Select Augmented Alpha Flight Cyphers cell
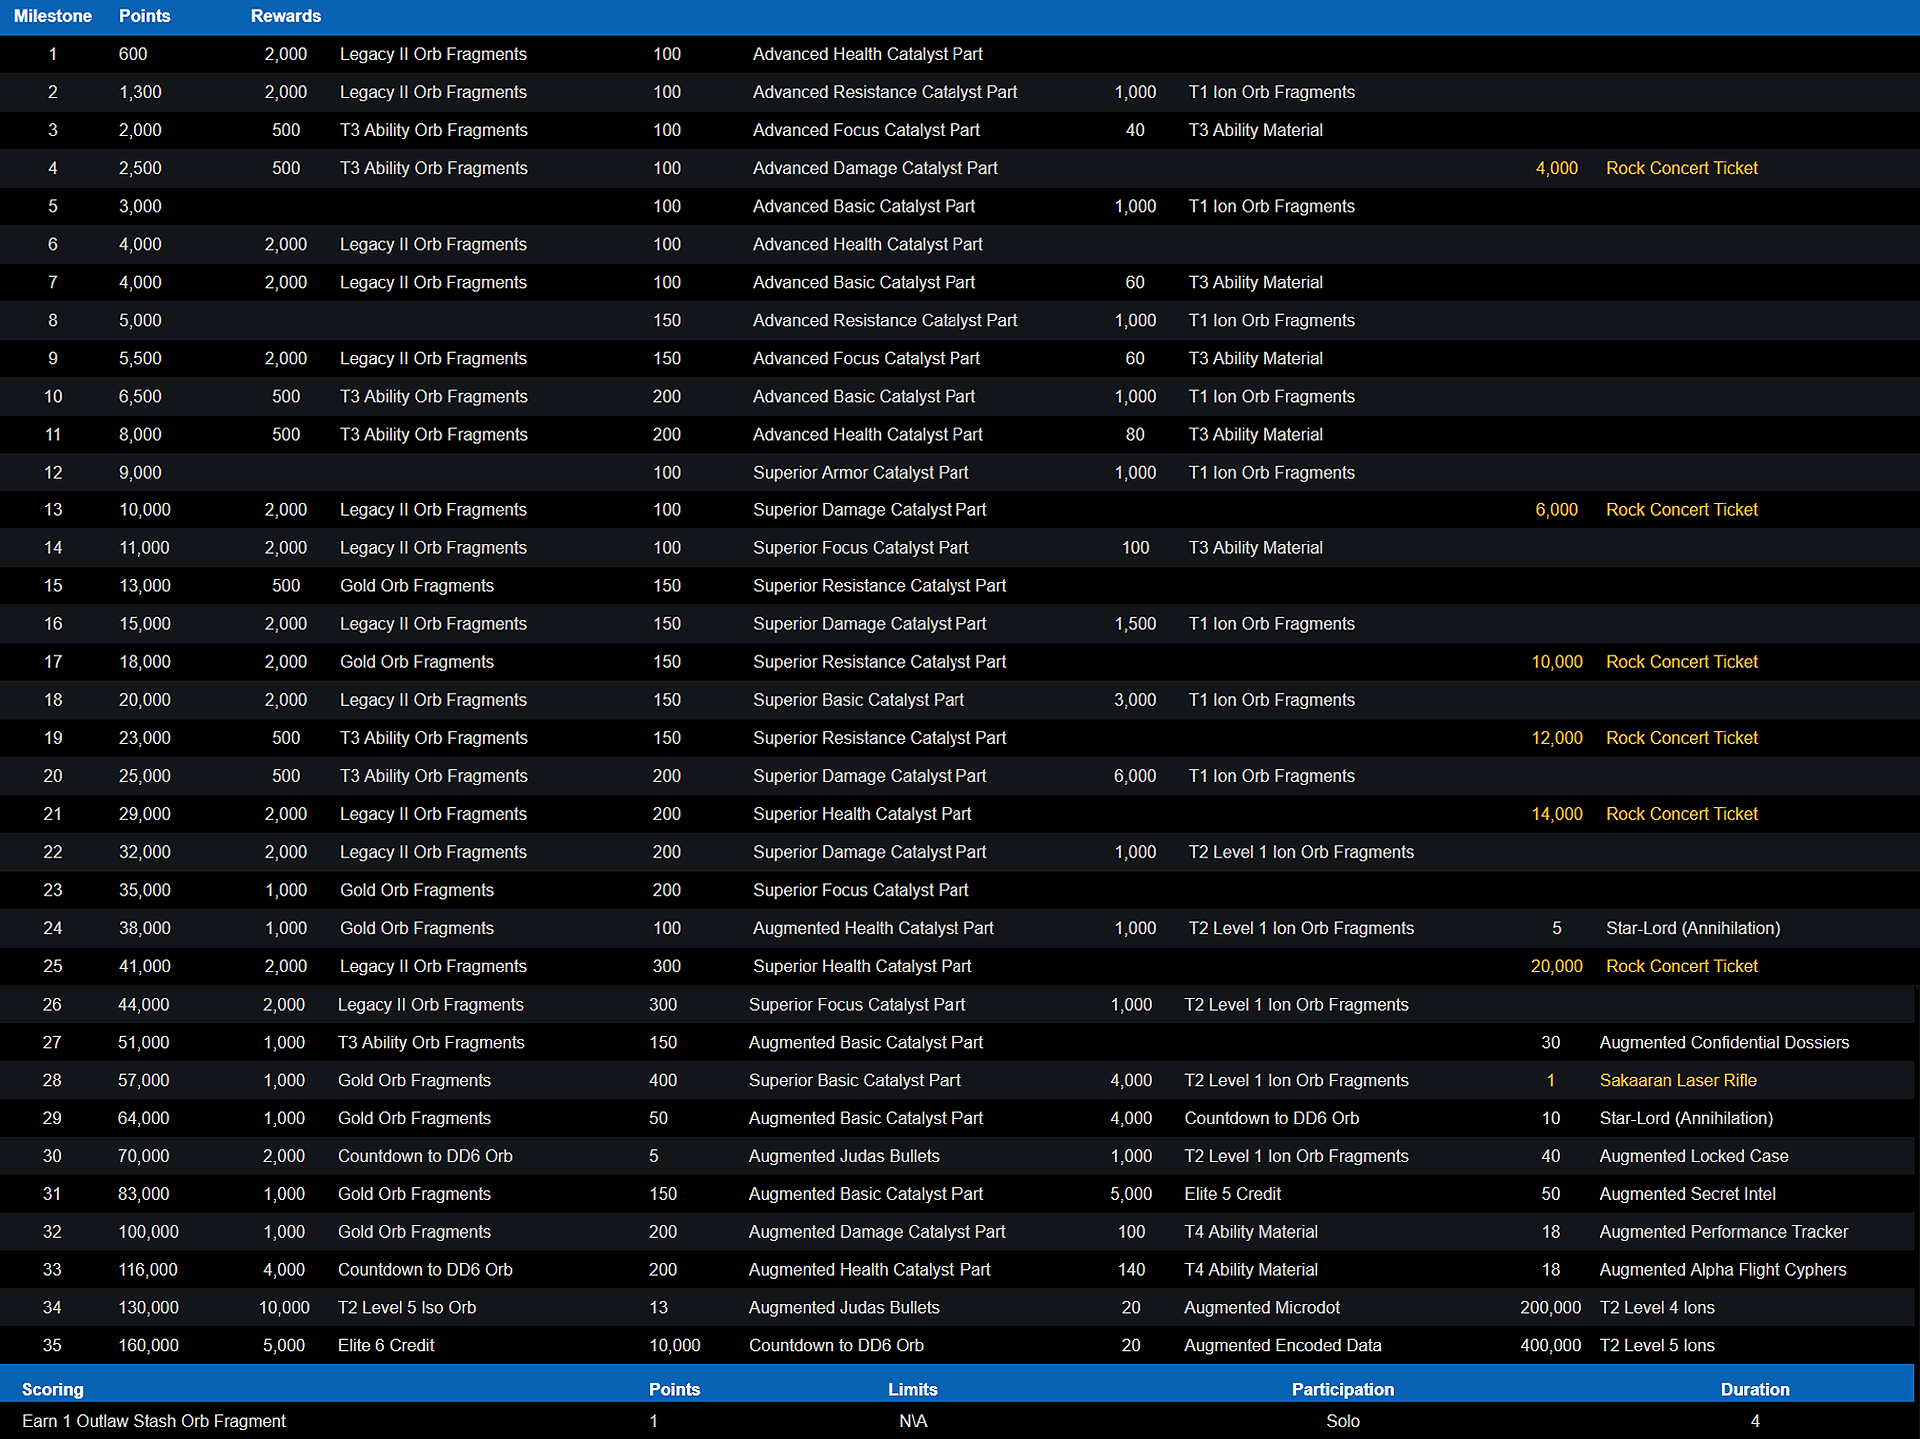This screenshot has height=1439, width=1920. coord(1722,1270)
